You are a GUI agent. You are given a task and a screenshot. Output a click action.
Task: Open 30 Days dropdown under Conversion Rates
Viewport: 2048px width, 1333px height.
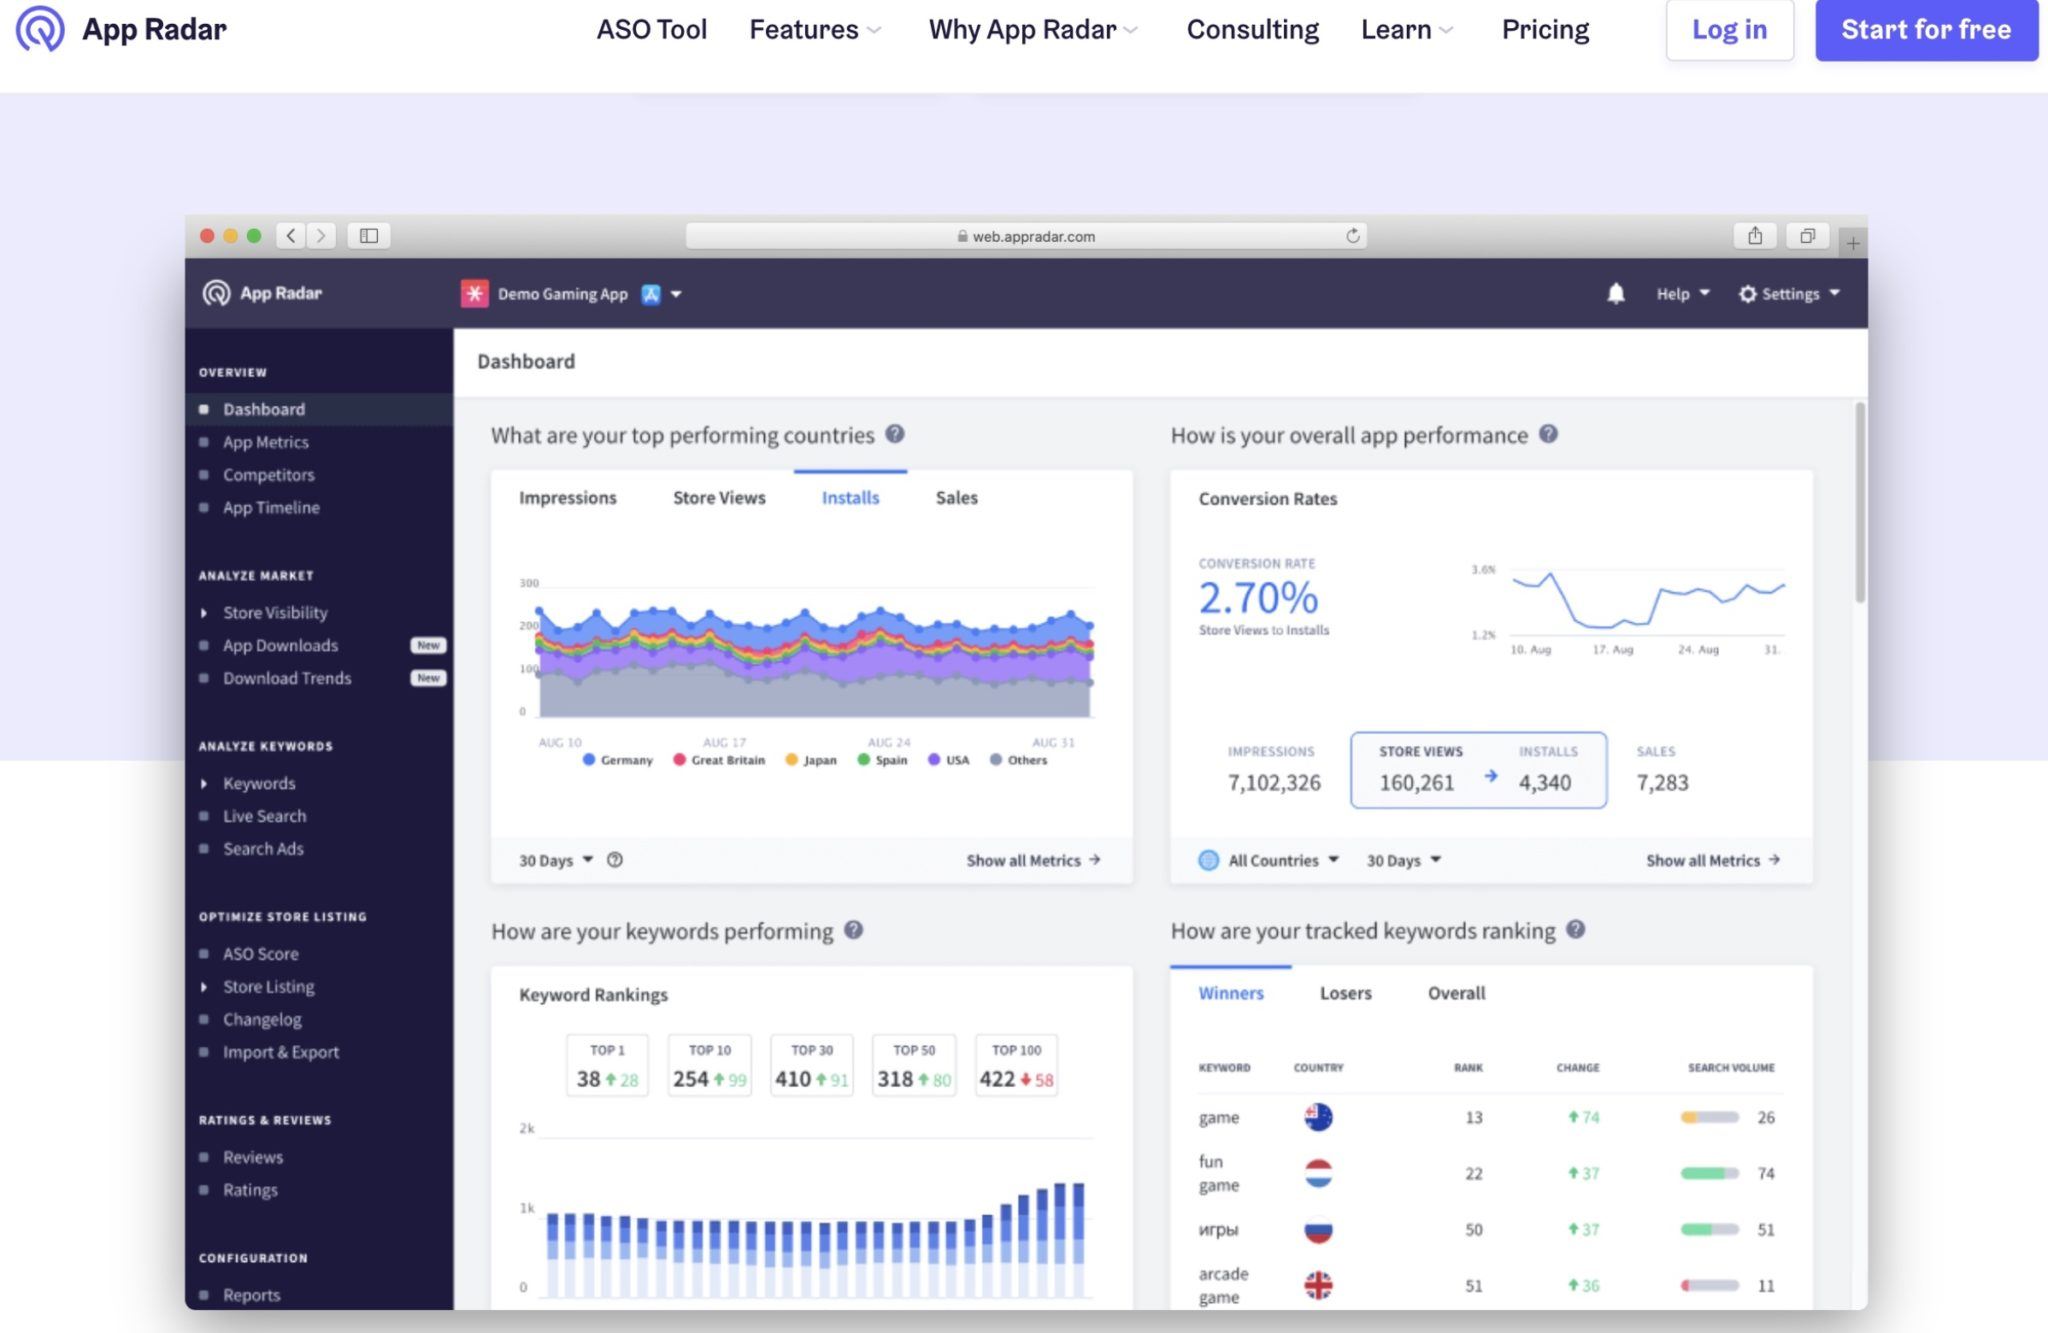(x=1404, y=860)
